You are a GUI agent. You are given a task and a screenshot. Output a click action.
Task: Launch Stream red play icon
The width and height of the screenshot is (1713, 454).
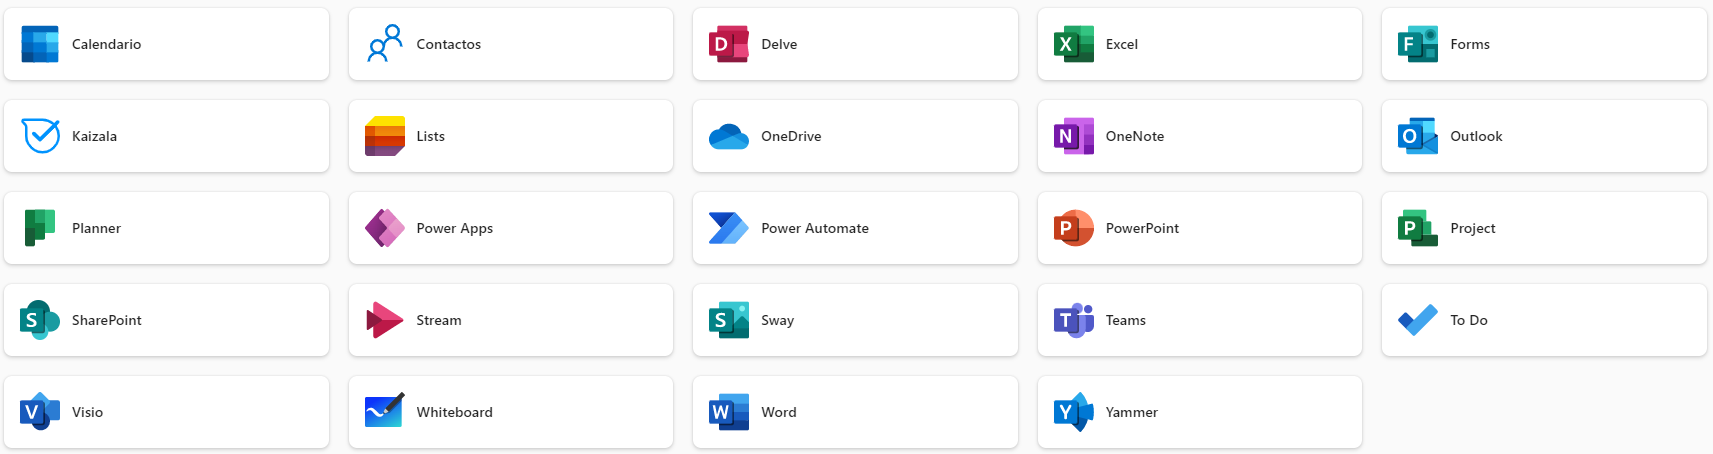coord(385,320)
